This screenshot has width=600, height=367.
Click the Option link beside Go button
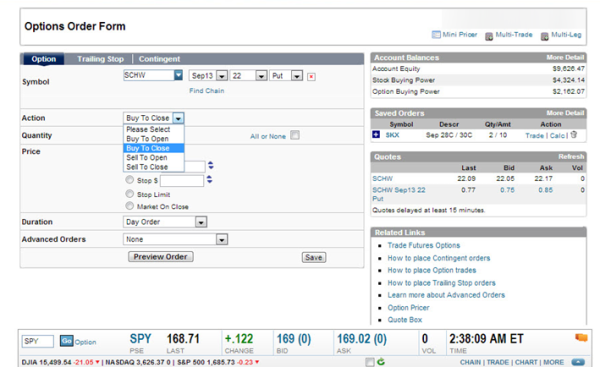coord(85,342)
